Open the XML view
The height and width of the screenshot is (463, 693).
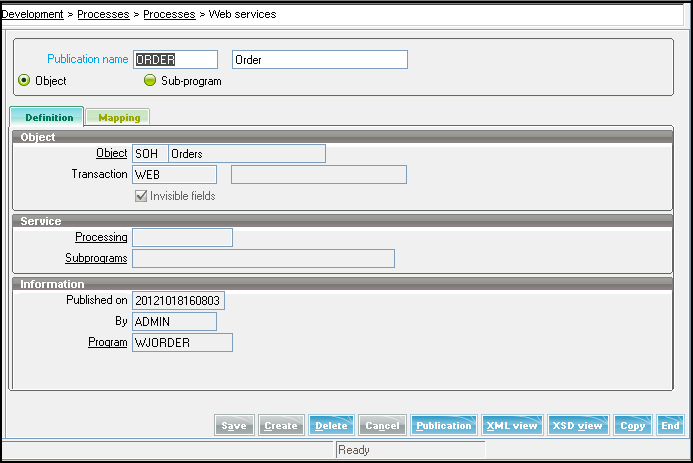(x=512, y=425)
